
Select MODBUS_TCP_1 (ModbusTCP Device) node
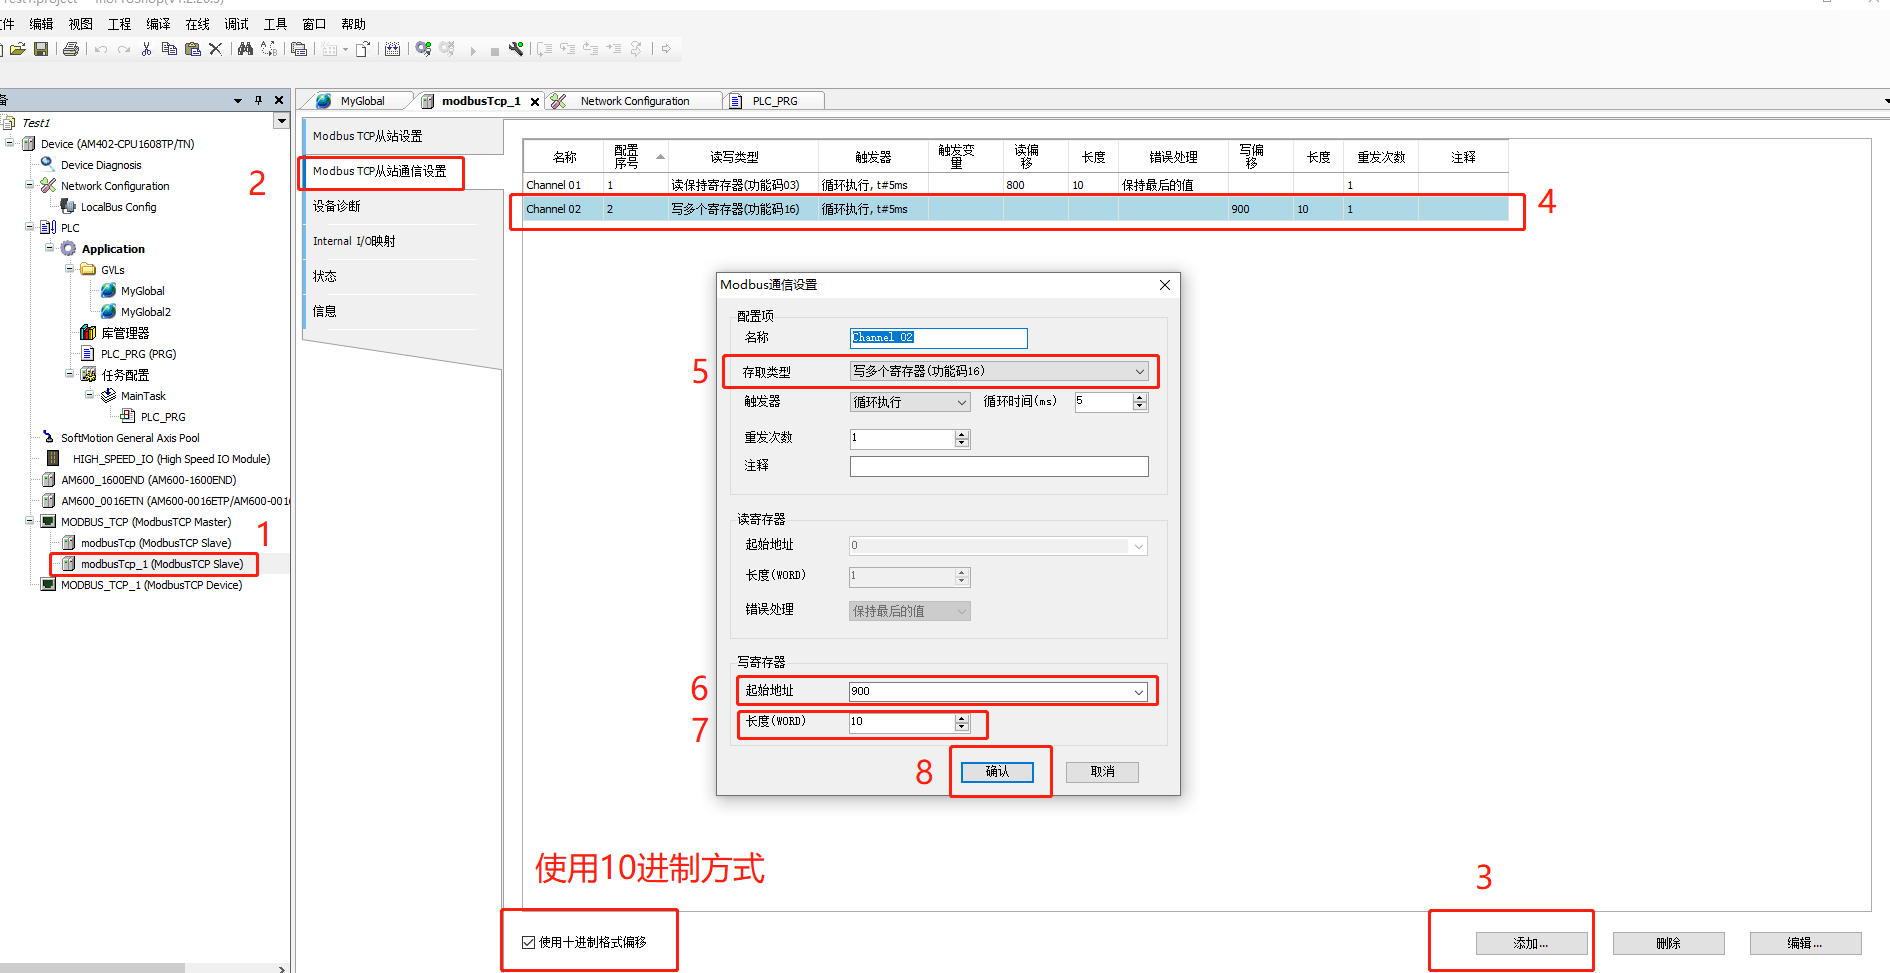(x=151, y=585)
